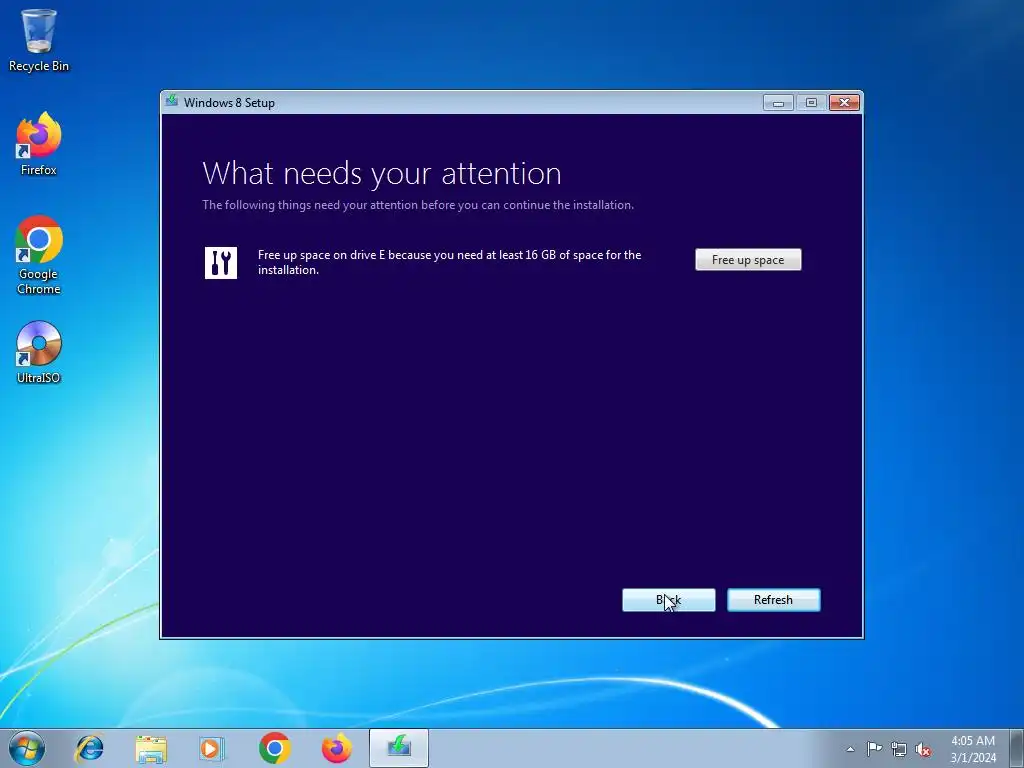
Task: Maximize the Windows 8 Setup window
Action: 811,103
